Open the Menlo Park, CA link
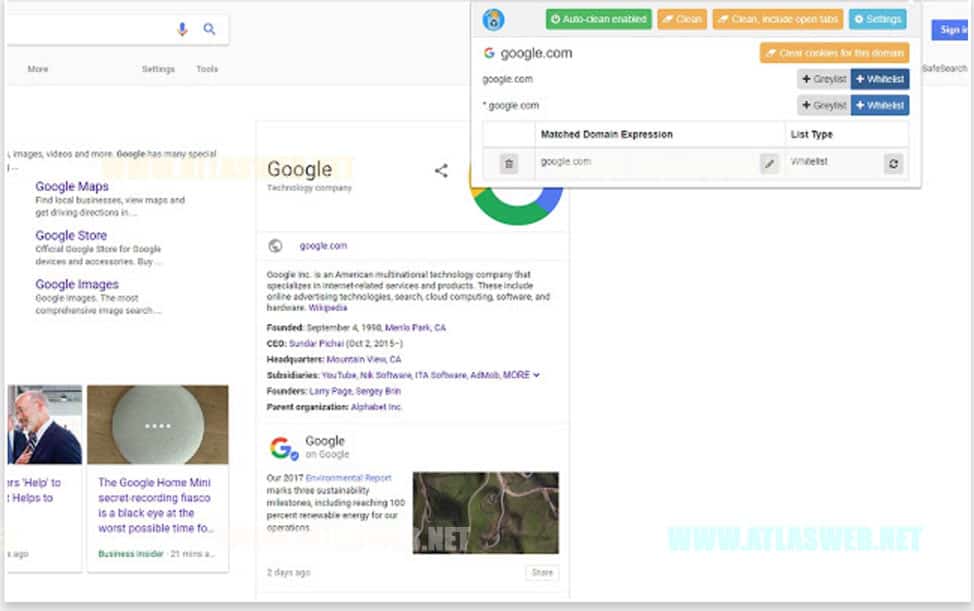The width and height of the screenshot is (974, 611). 415,328
